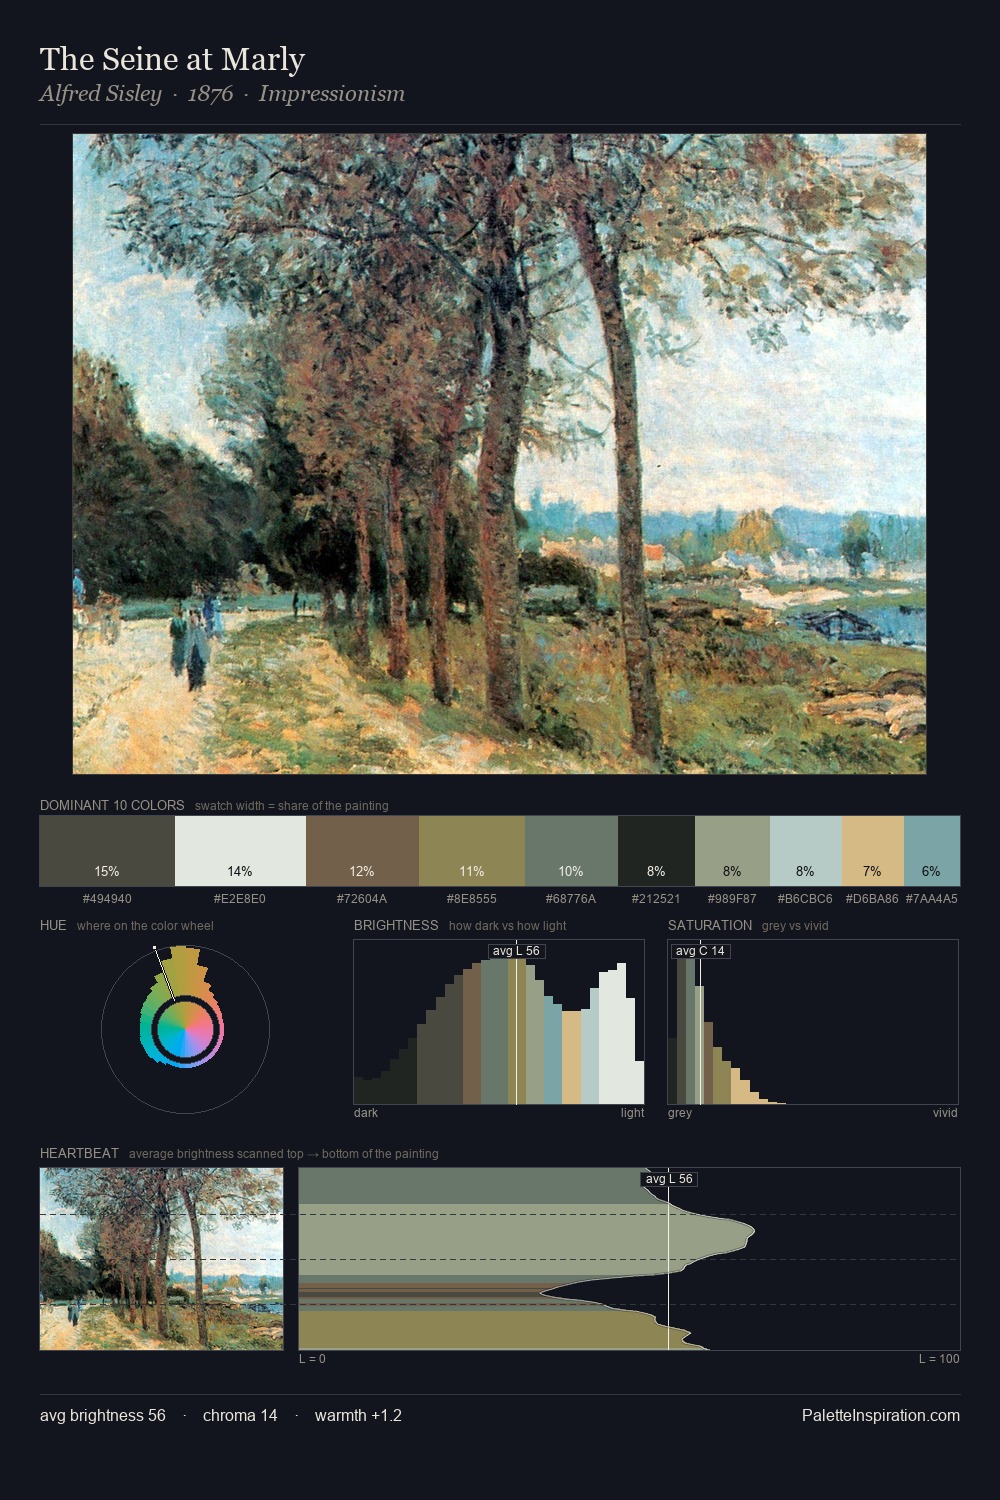The image size is (1000, 1500).
Task: Pick the #72604A brown swatch
Action: [362, 851]
